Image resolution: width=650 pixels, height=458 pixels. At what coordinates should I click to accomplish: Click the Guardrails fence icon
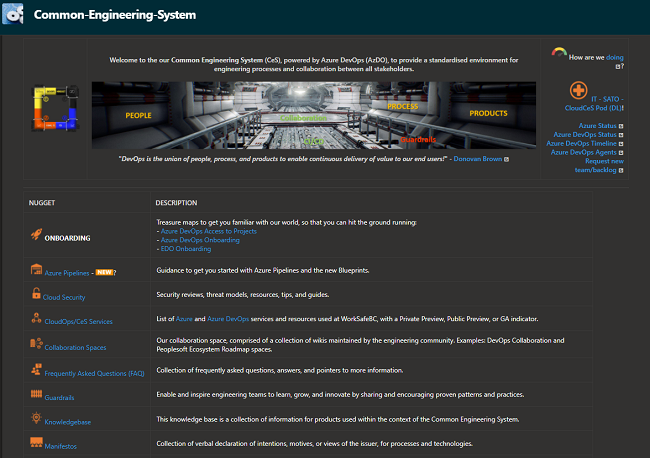[36, 394]
